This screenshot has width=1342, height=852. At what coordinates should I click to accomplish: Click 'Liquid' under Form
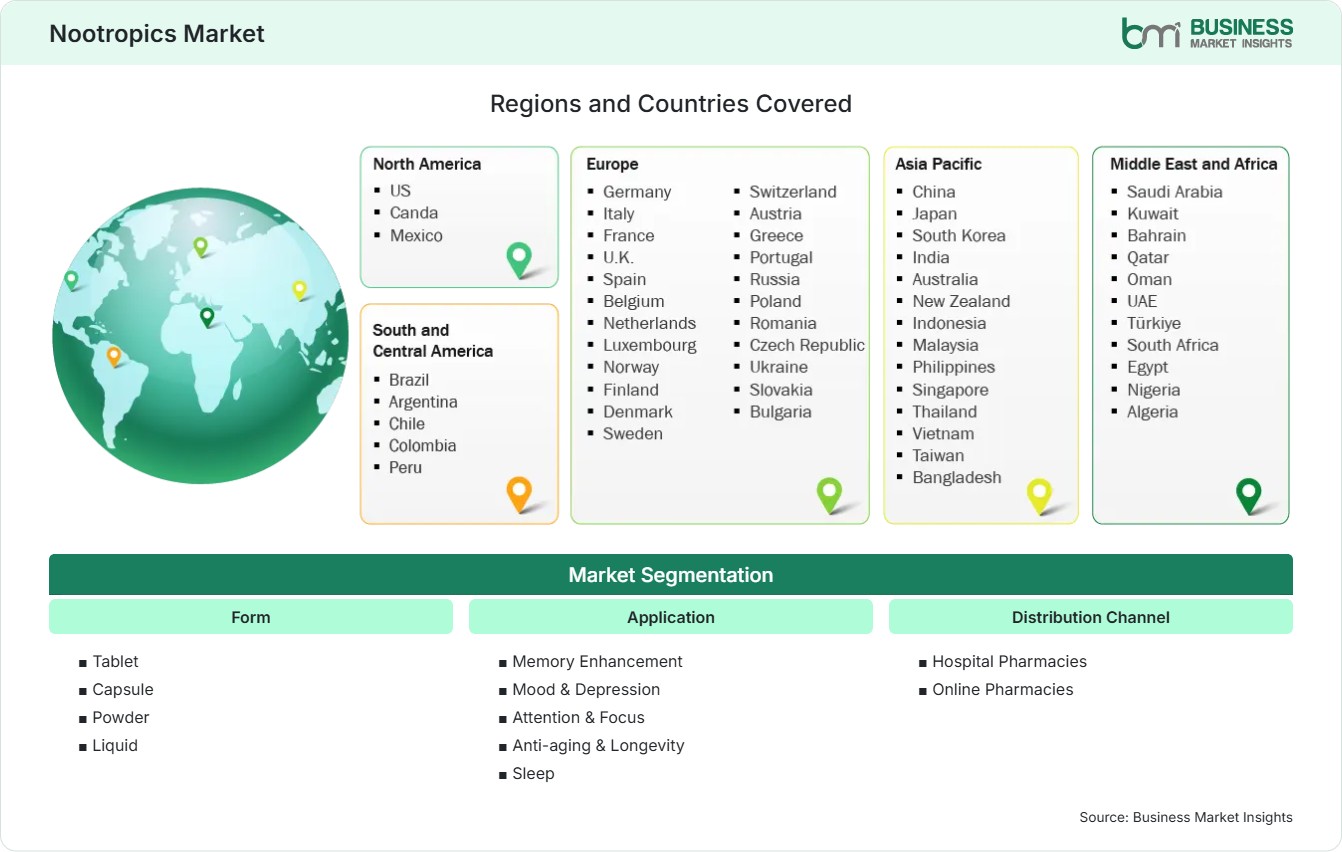point(115,745)
